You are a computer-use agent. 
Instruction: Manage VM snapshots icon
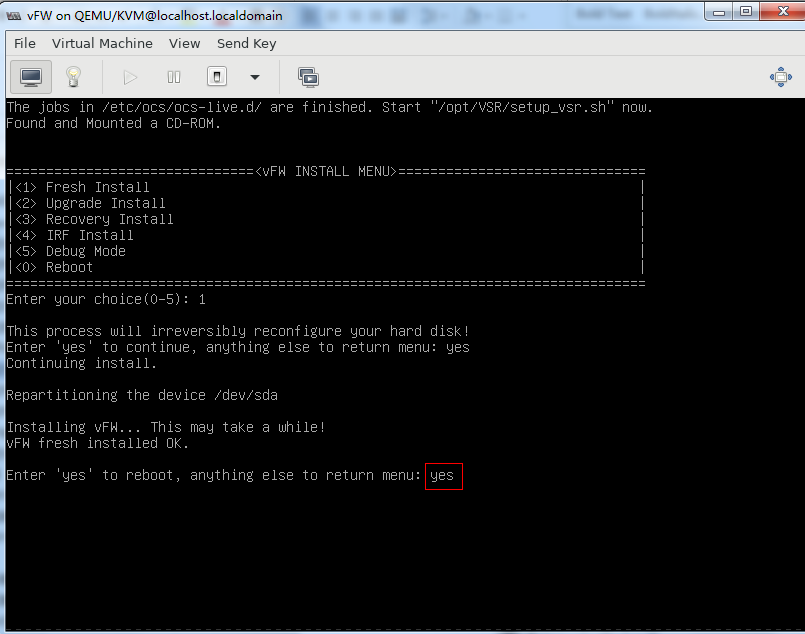(x=309, y=77)
